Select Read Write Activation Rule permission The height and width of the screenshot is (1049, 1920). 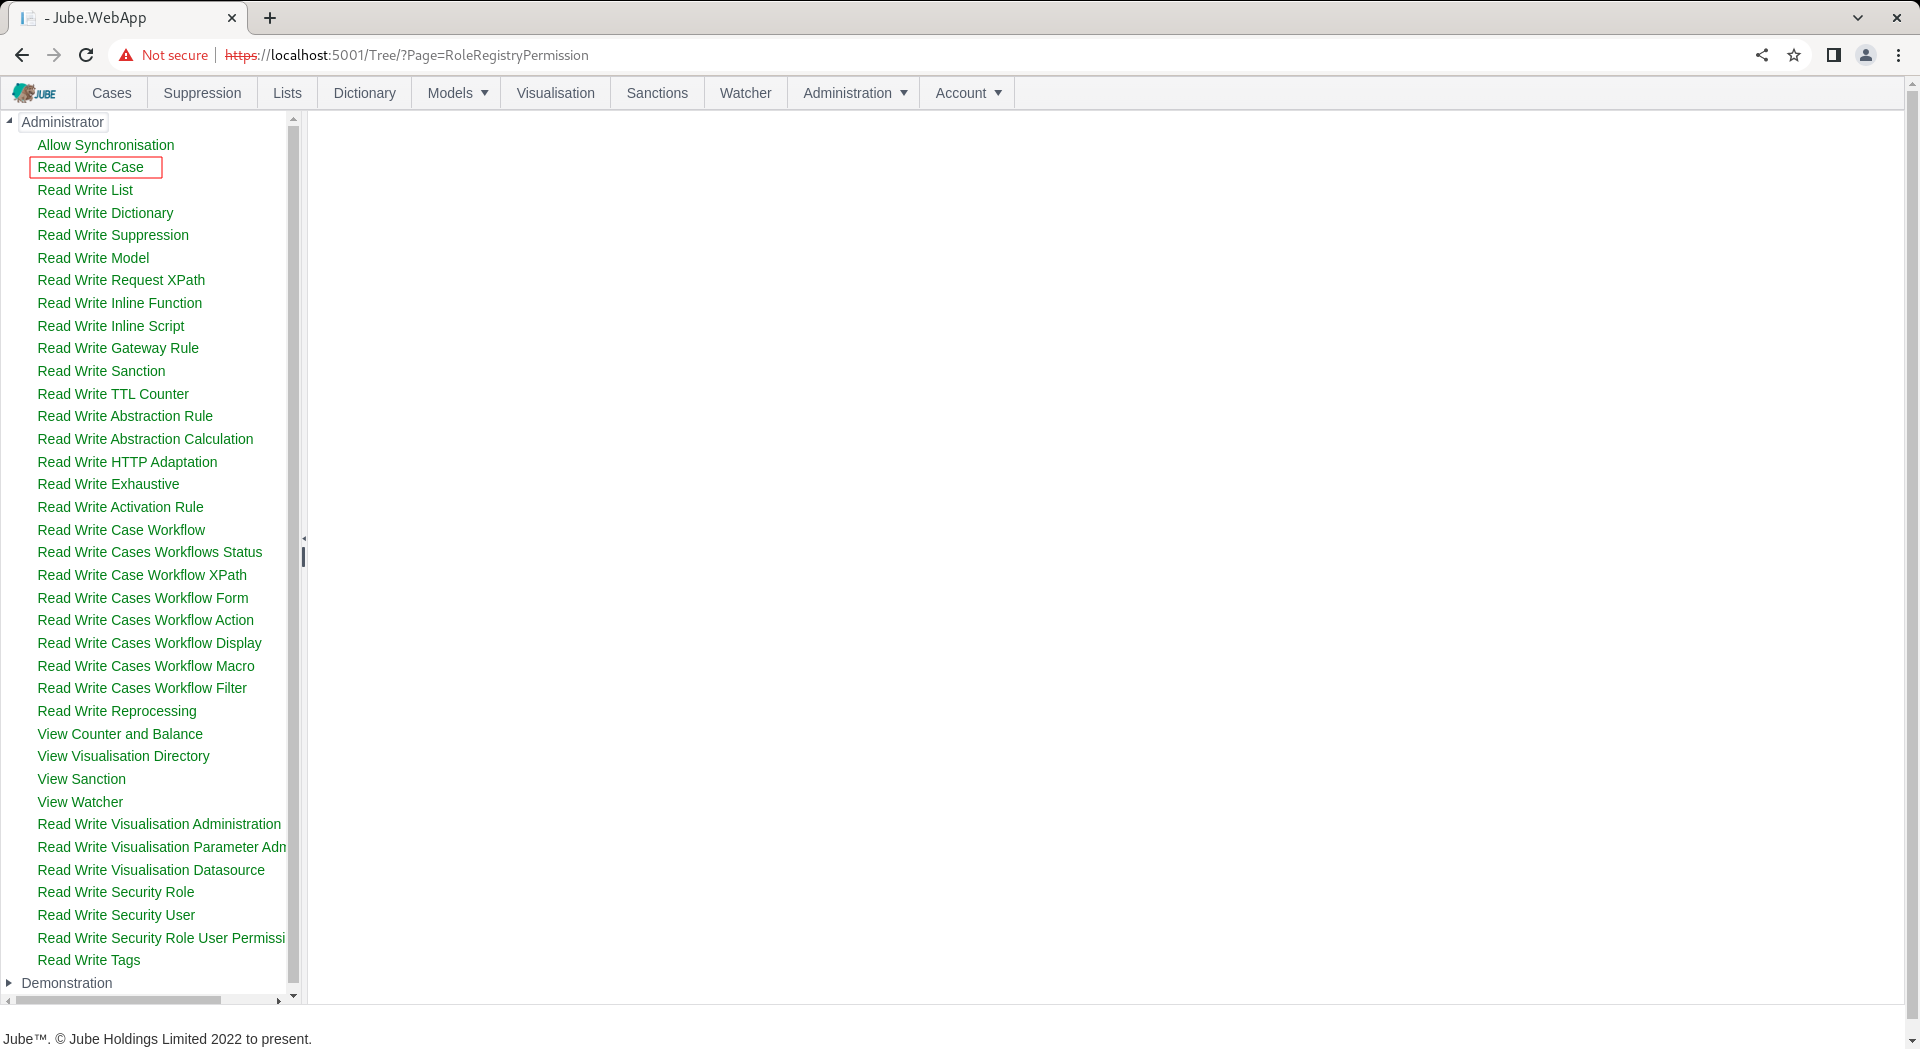click(x=120, y=507)
